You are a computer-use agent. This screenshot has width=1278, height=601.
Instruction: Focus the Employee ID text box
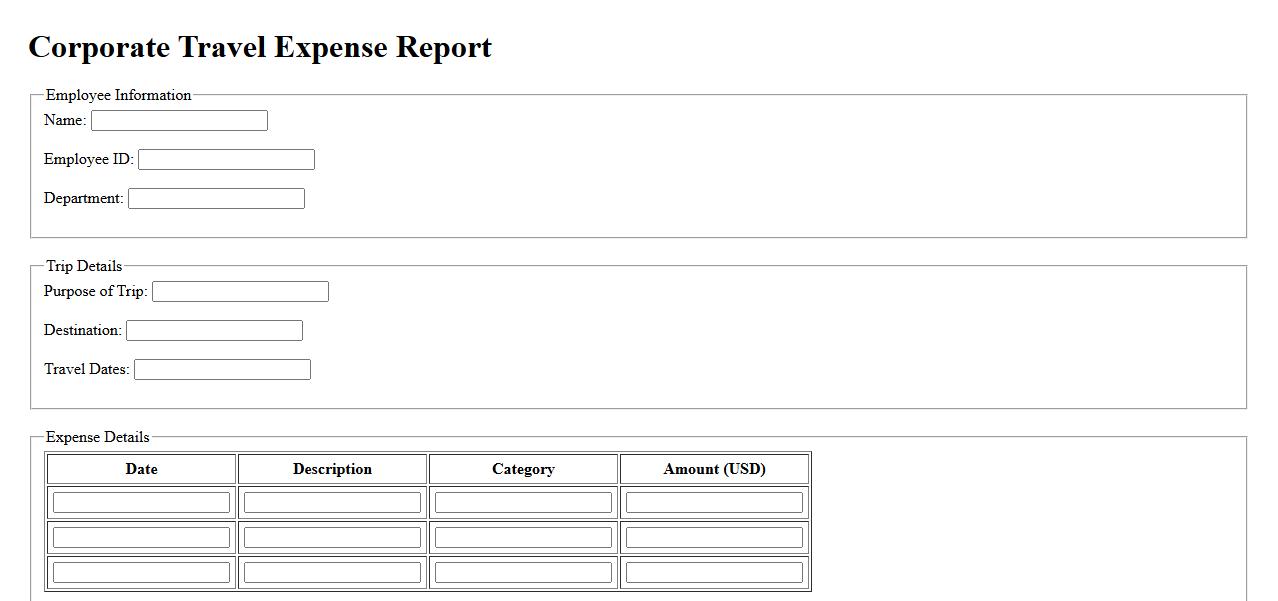(x=226, y=159)
